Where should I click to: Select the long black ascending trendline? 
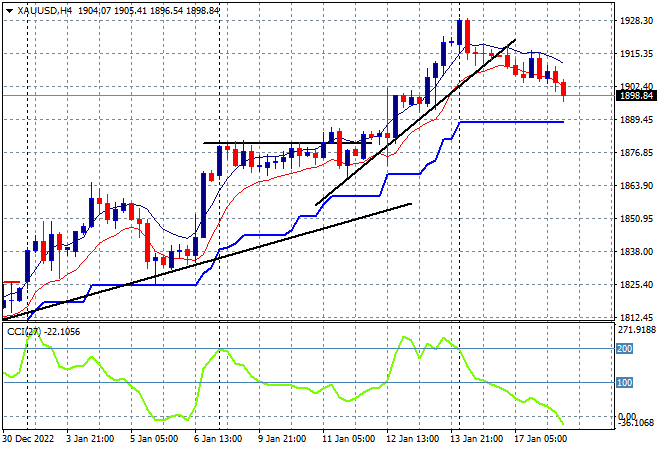206,262
